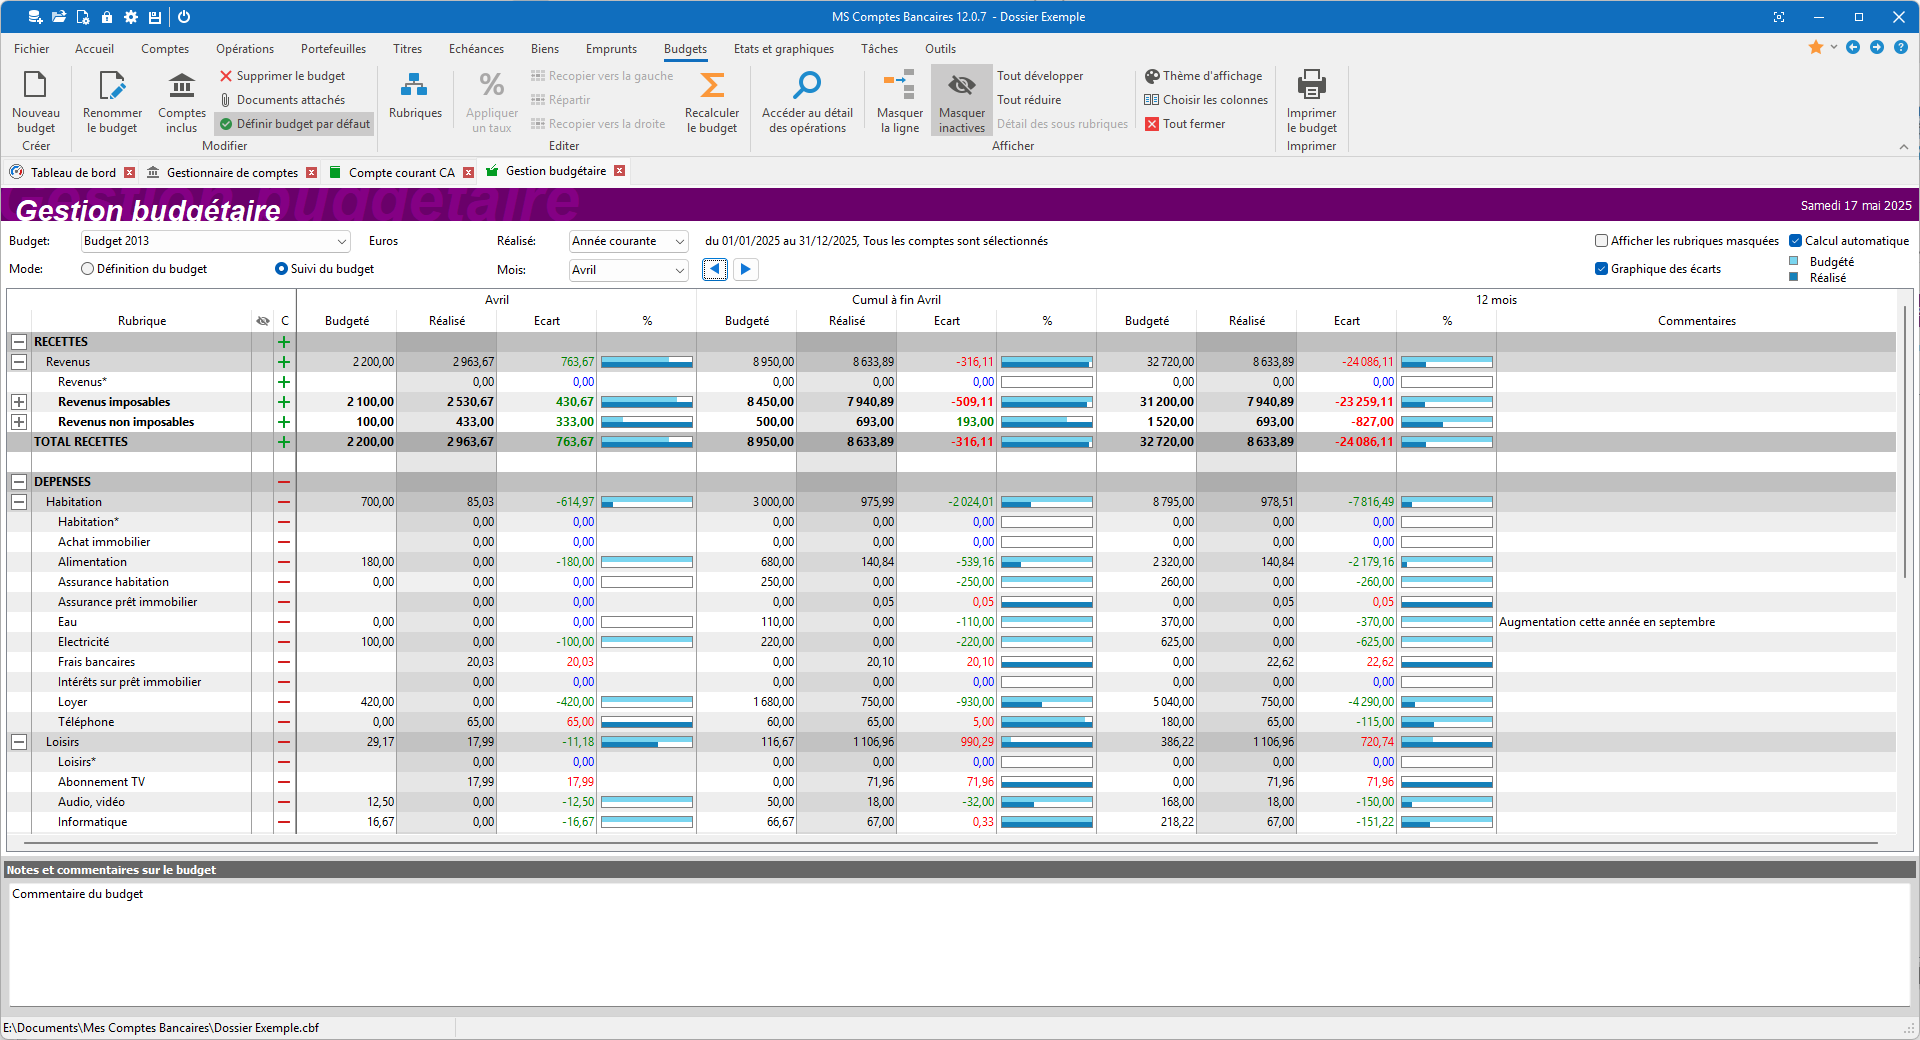Click Réalisé legend color swatch
Screen dimensions: 1920x1040
[x=1794, y=277]
